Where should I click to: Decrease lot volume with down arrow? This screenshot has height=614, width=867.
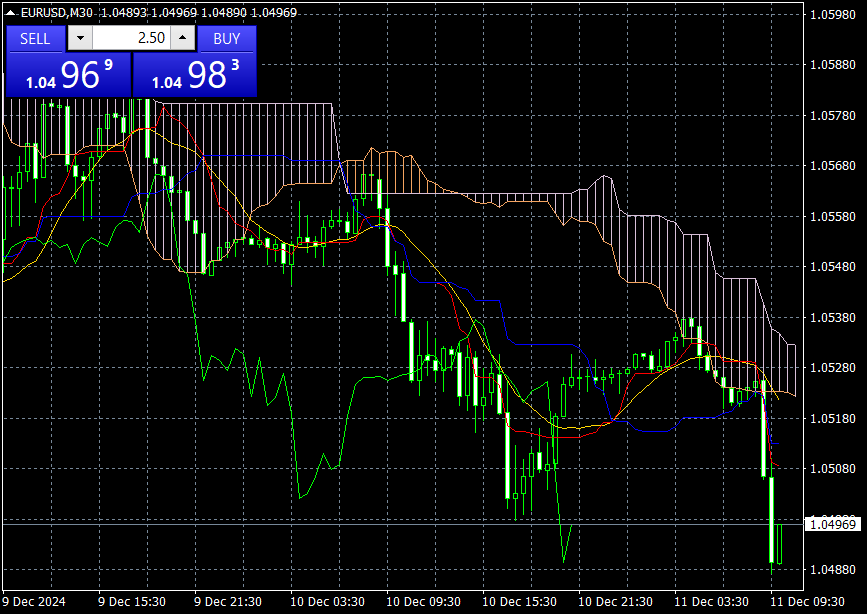[x=80, y=38]
